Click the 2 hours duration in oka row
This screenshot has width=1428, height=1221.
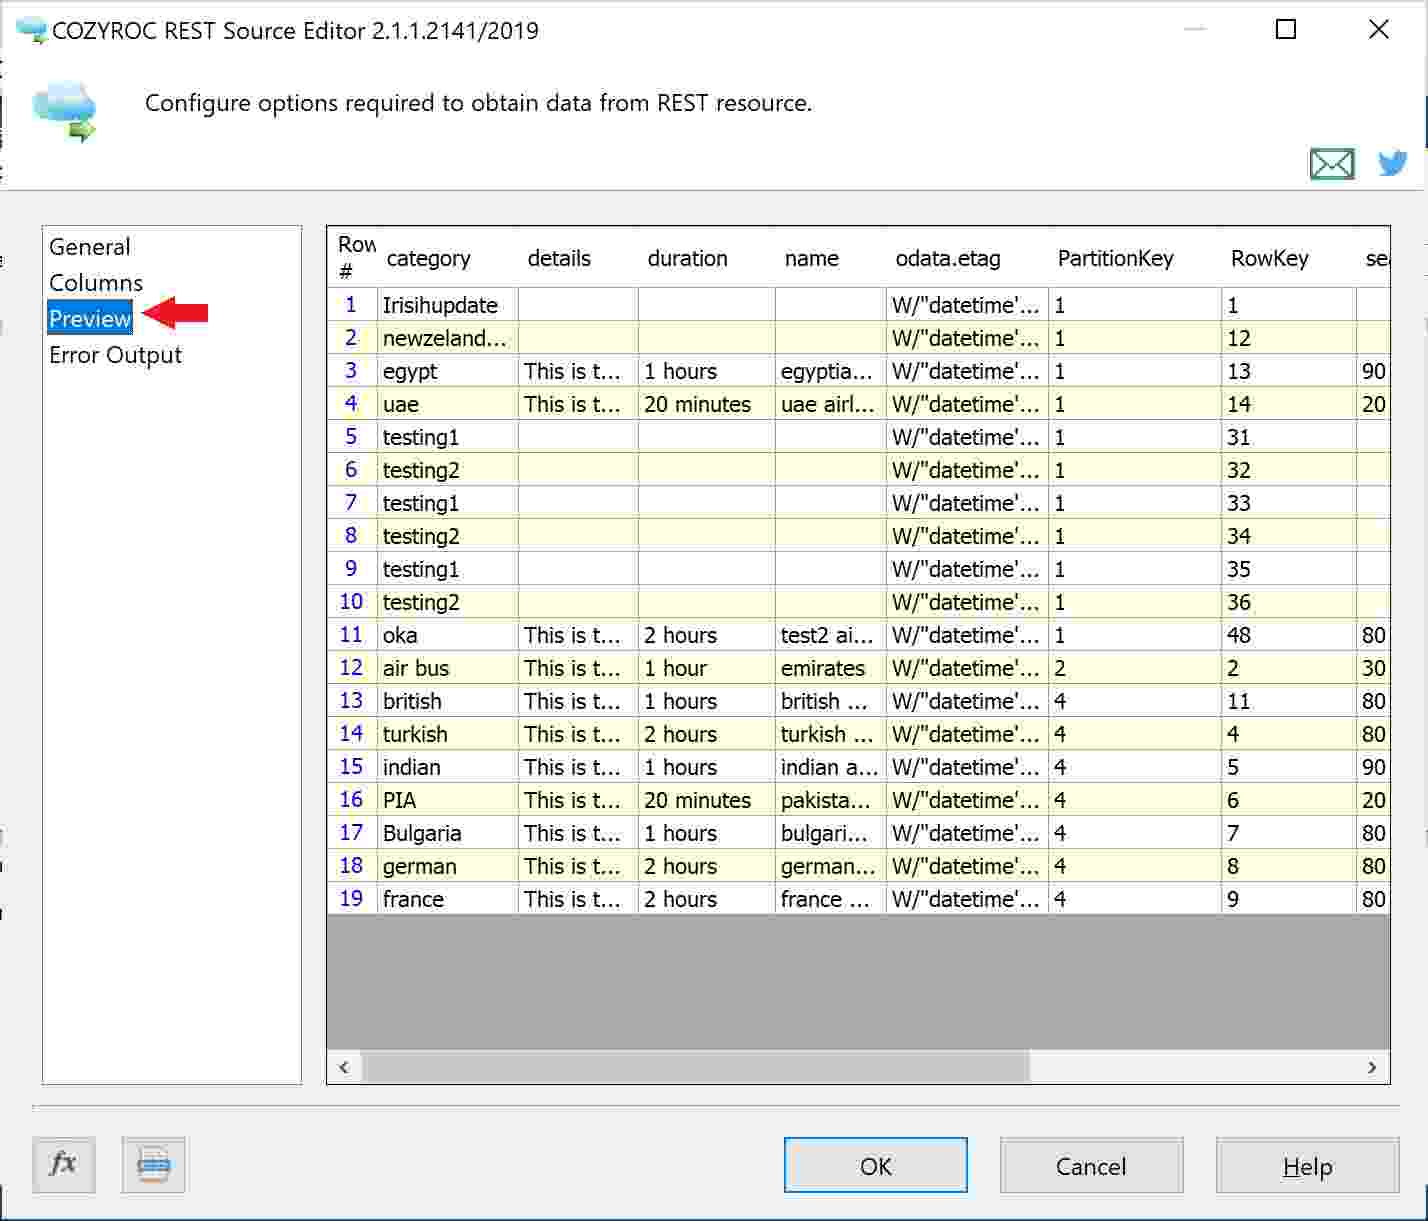click(707, 635)
